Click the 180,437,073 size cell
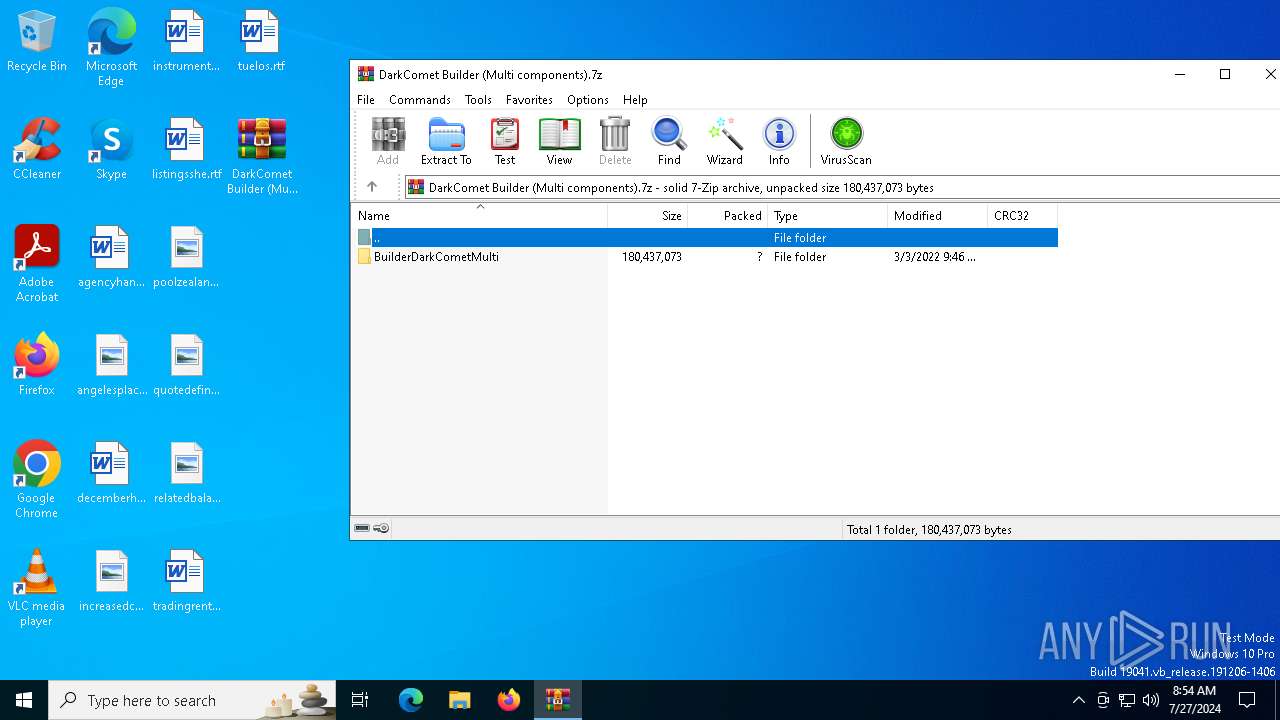The width and height of the screenshot is (1280, 720). (652, 257)
